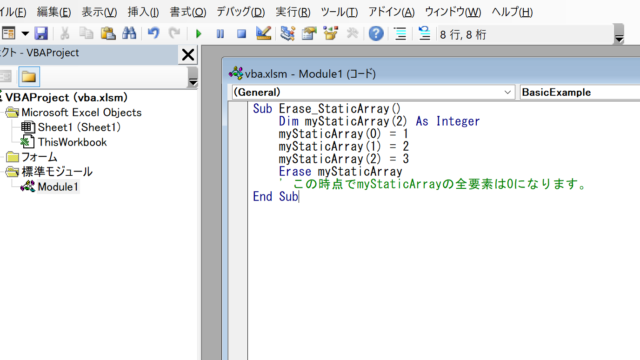The width and height of the screenshot is (640, 360).
Task: Open Find with the binoculars icon
Action: click(x=129, y=33)
